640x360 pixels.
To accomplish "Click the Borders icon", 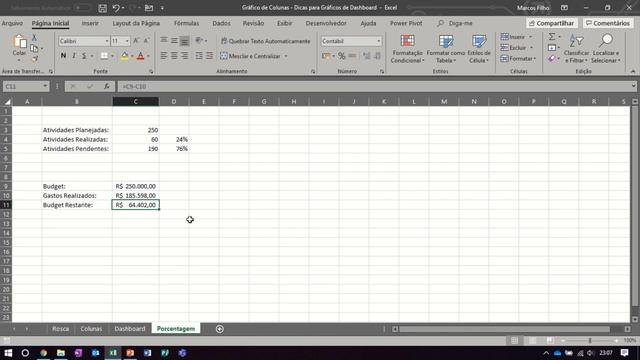I will 104,56.
